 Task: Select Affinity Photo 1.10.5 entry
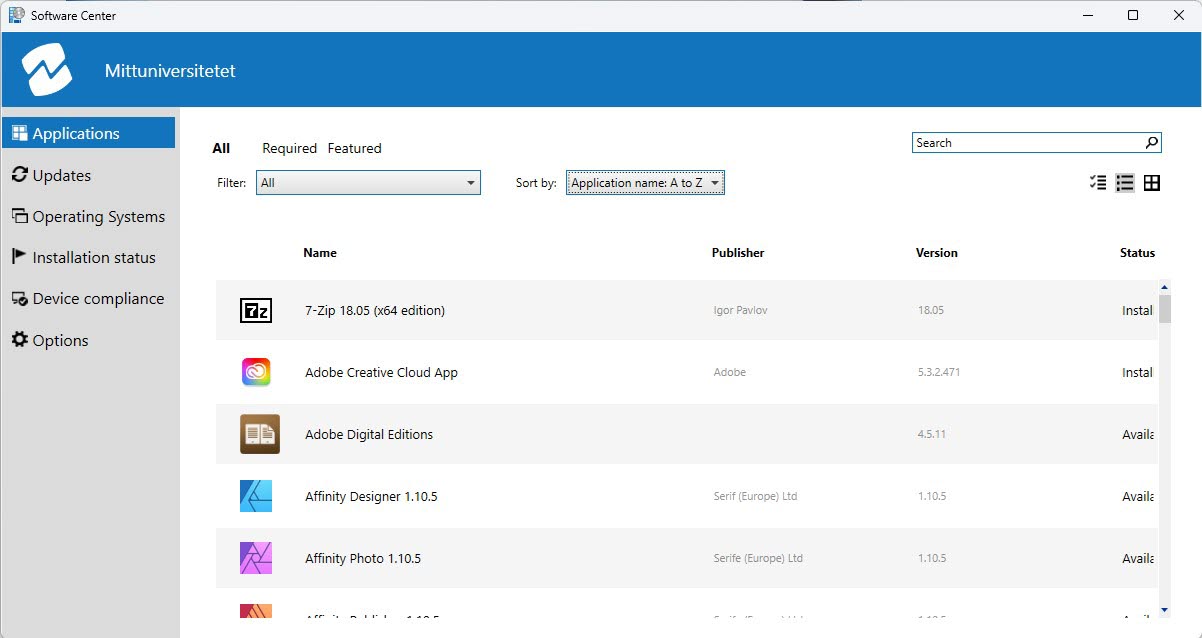pos(687,558)
